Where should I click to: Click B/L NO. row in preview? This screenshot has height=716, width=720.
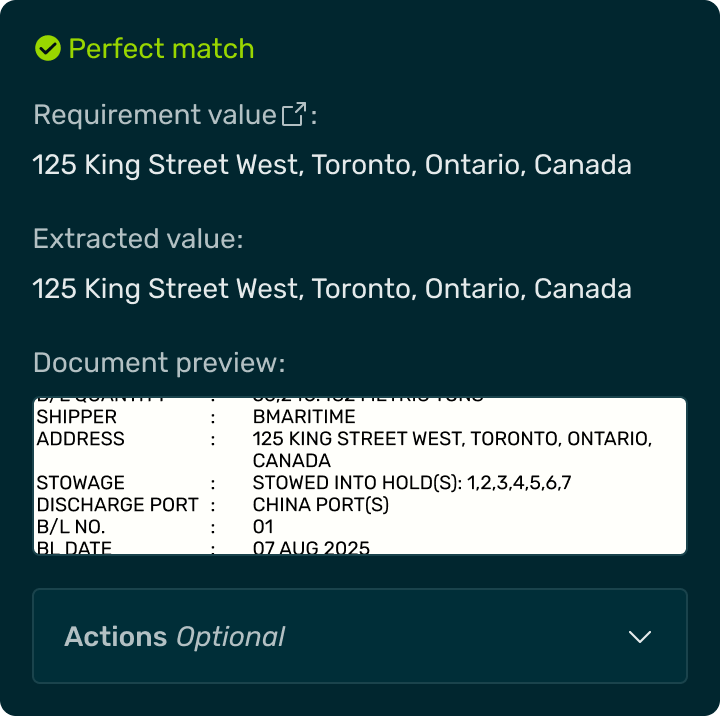coord(70,527)
